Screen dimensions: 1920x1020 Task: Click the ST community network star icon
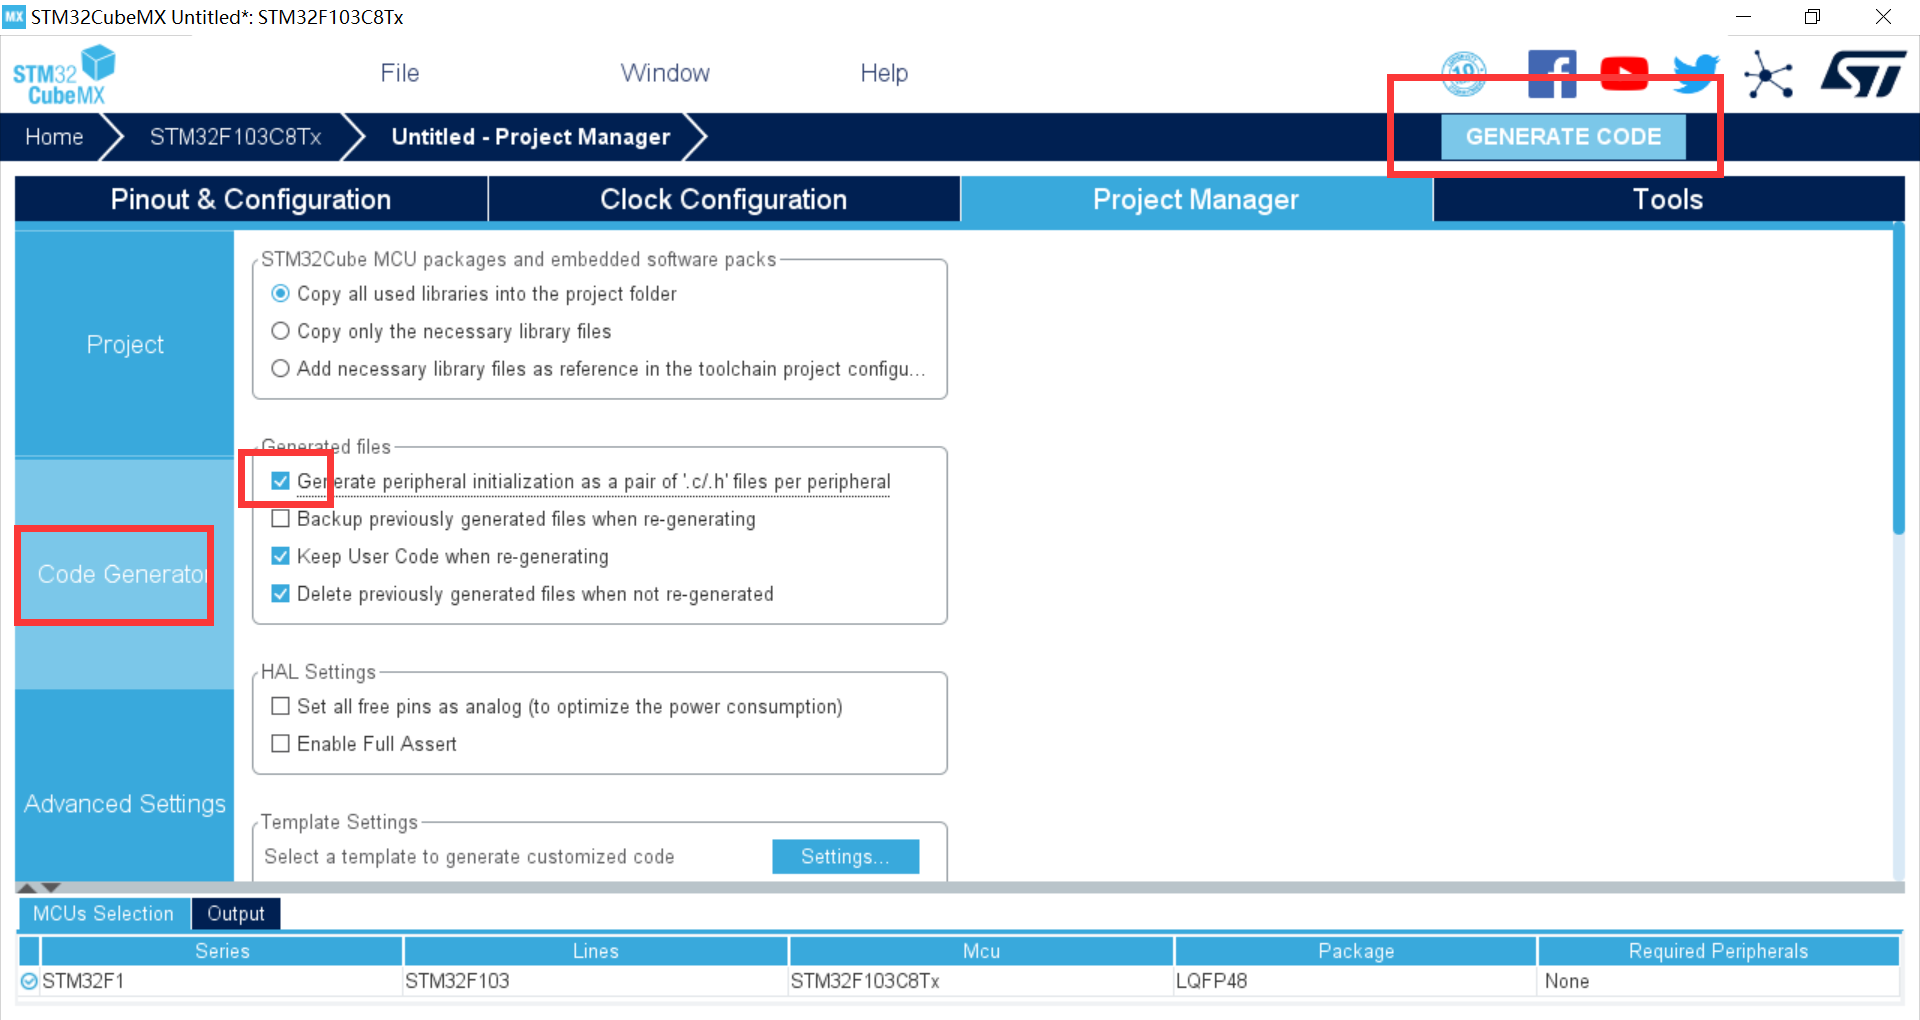(x=1768, y=74)
